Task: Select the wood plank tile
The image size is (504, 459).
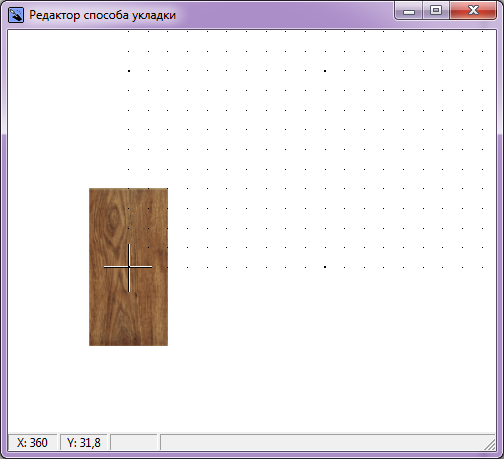Action: 128,267
